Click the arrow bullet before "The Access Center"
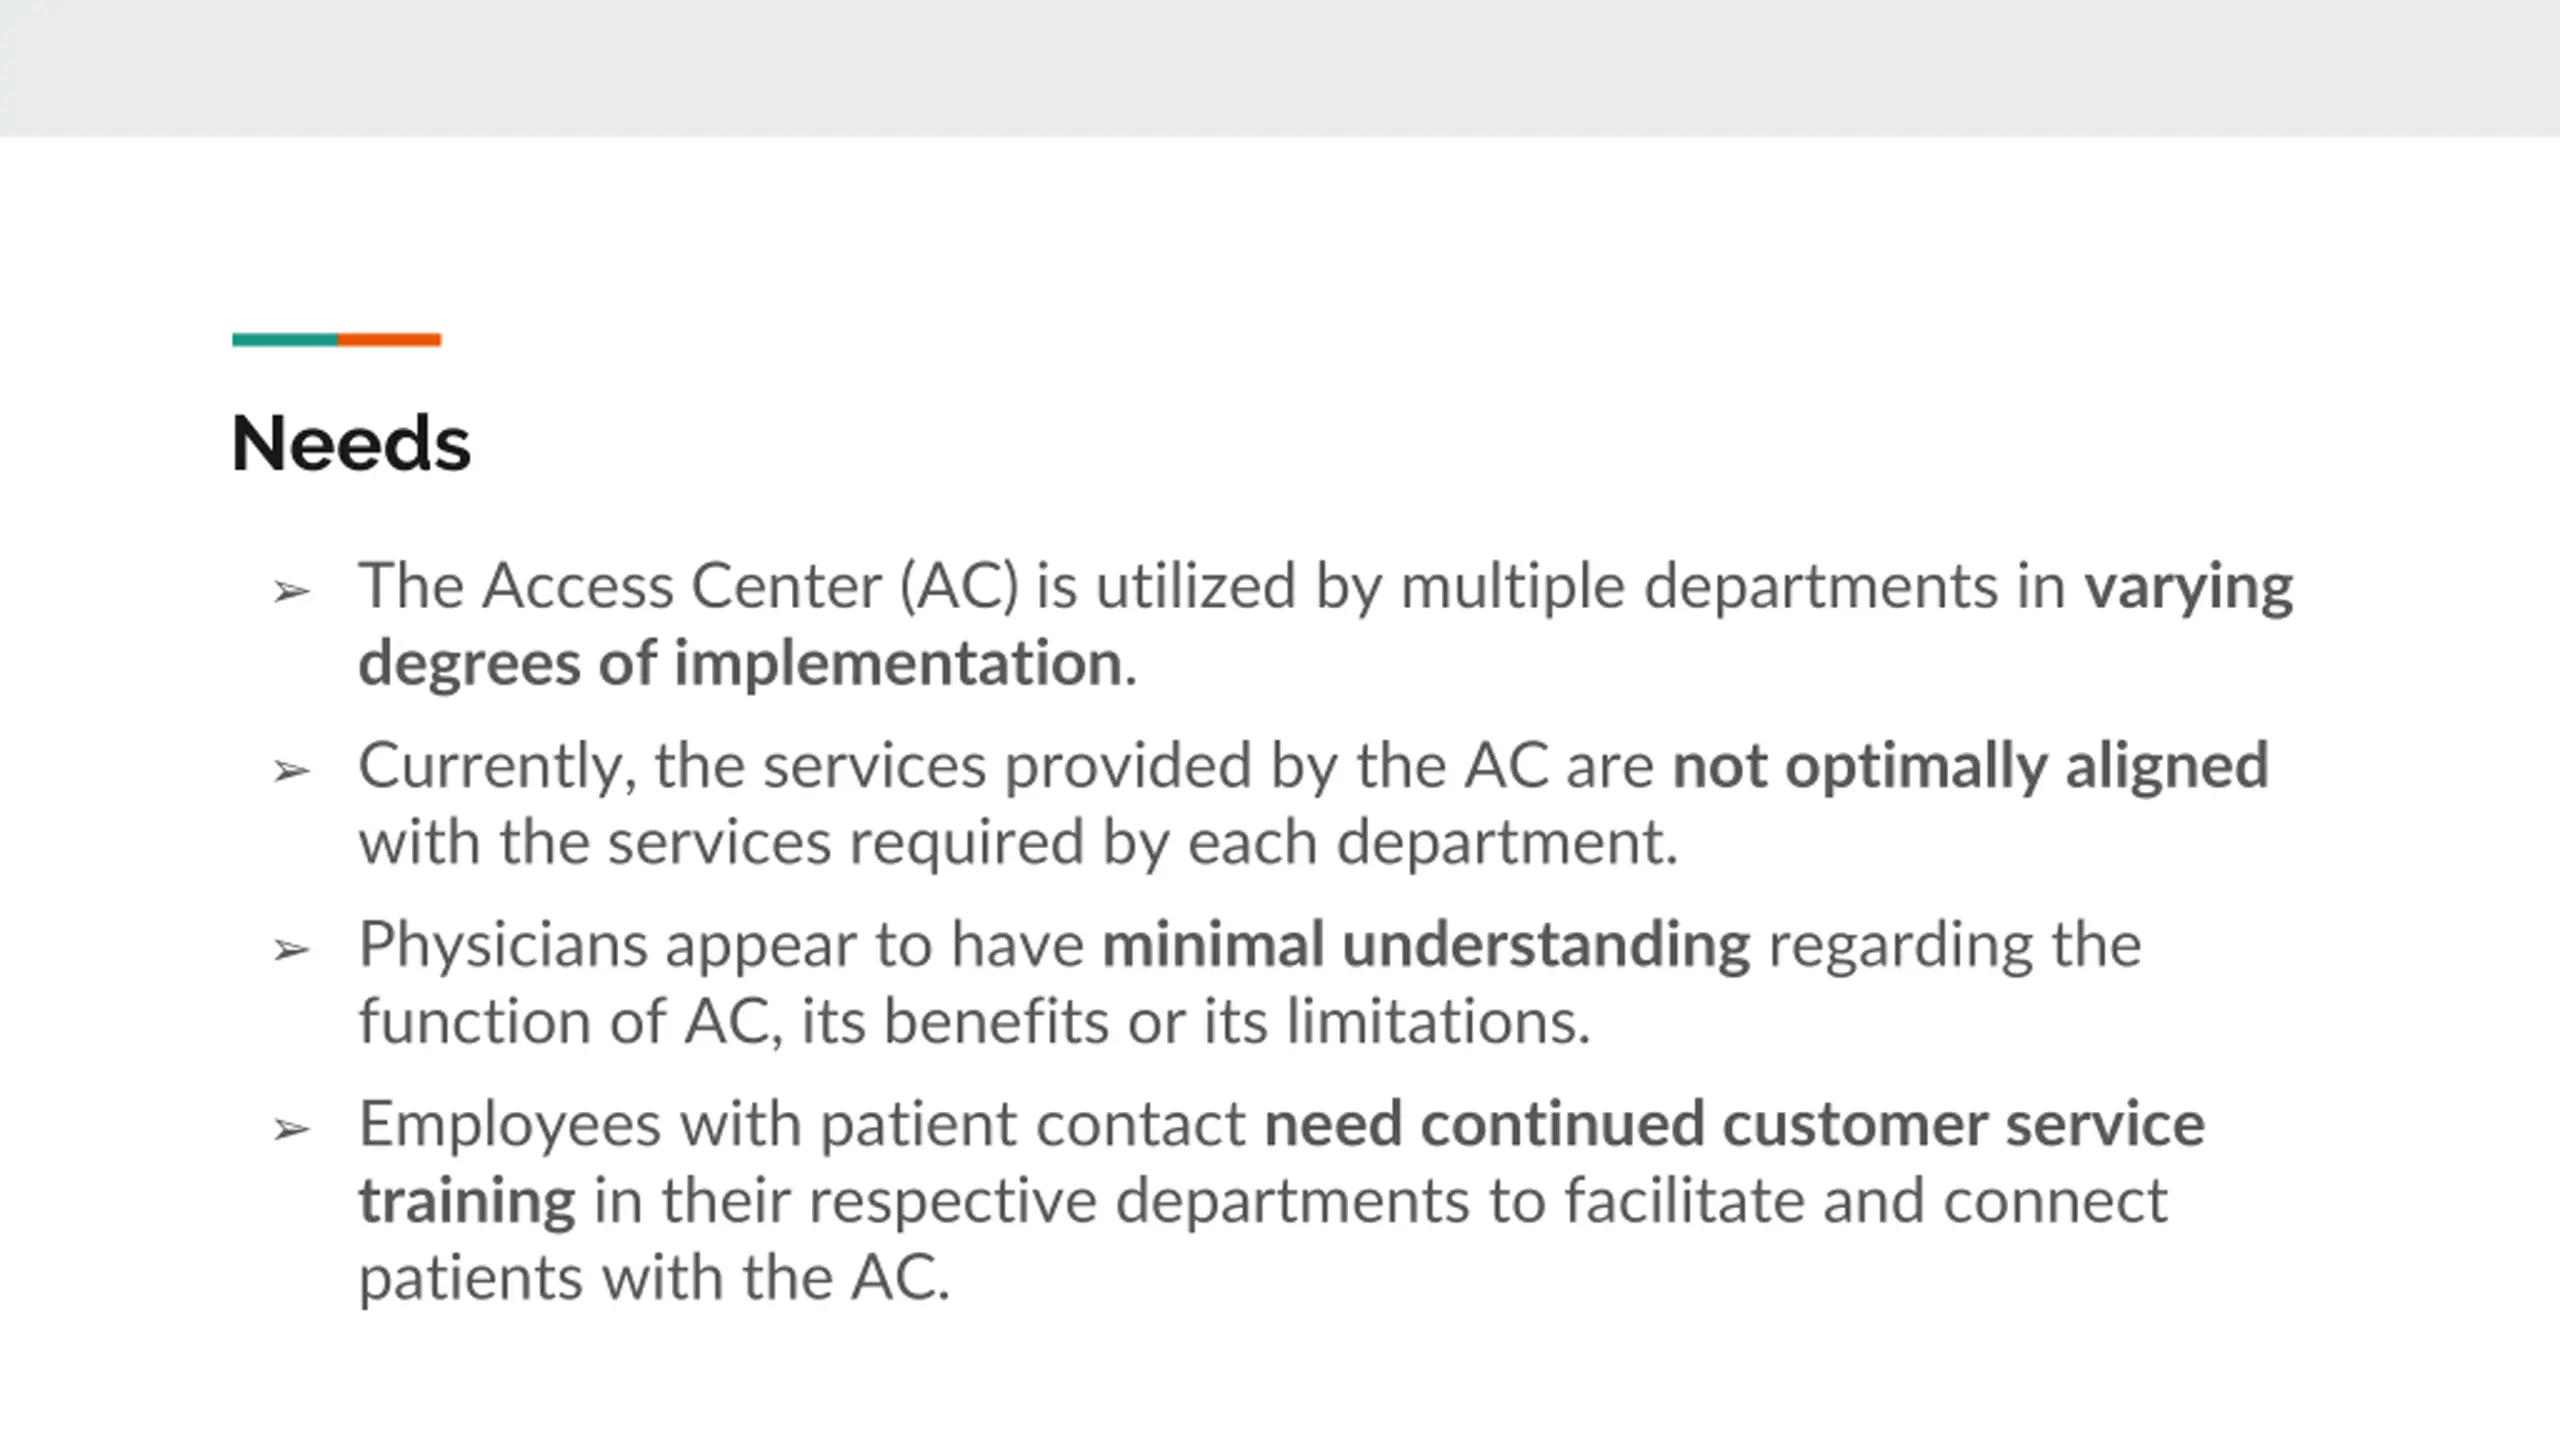The image size is (2560, 1440). coord(291,592)
